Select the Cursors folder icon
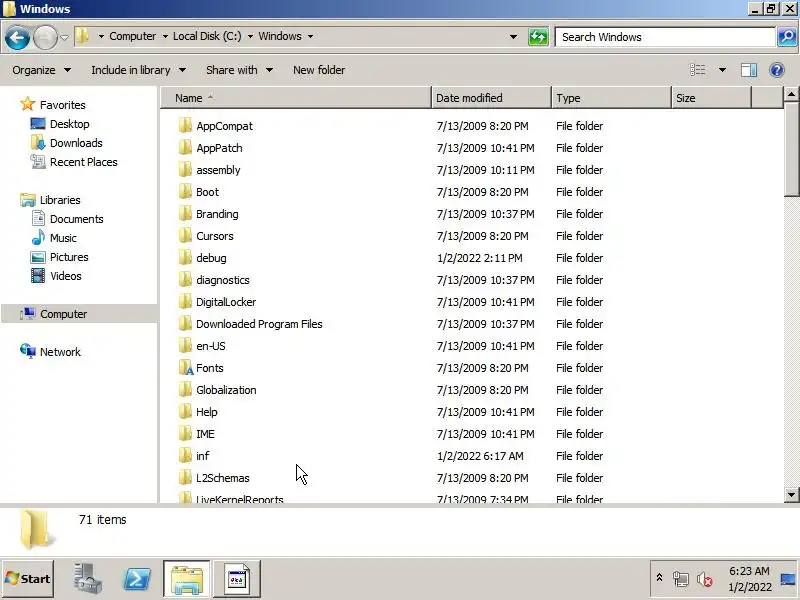 click(185, 235)
